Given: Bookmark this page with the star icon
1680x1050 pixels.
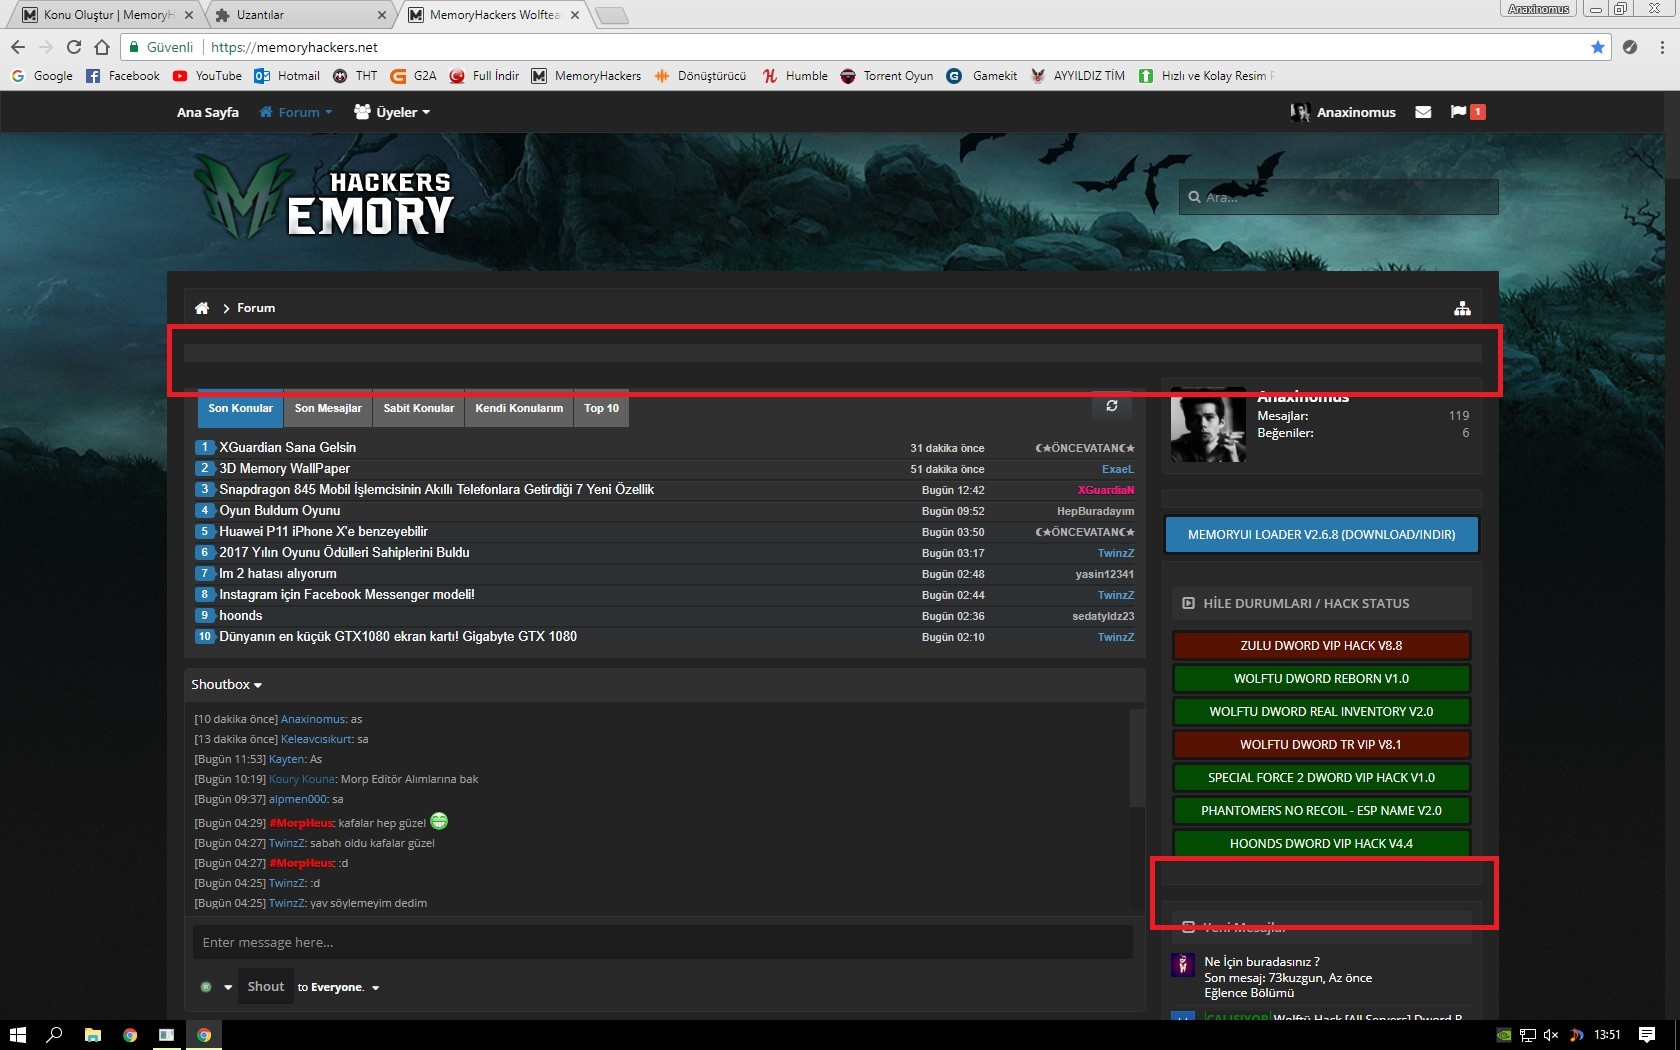Looking at the screenshot, I should 1597,47.
